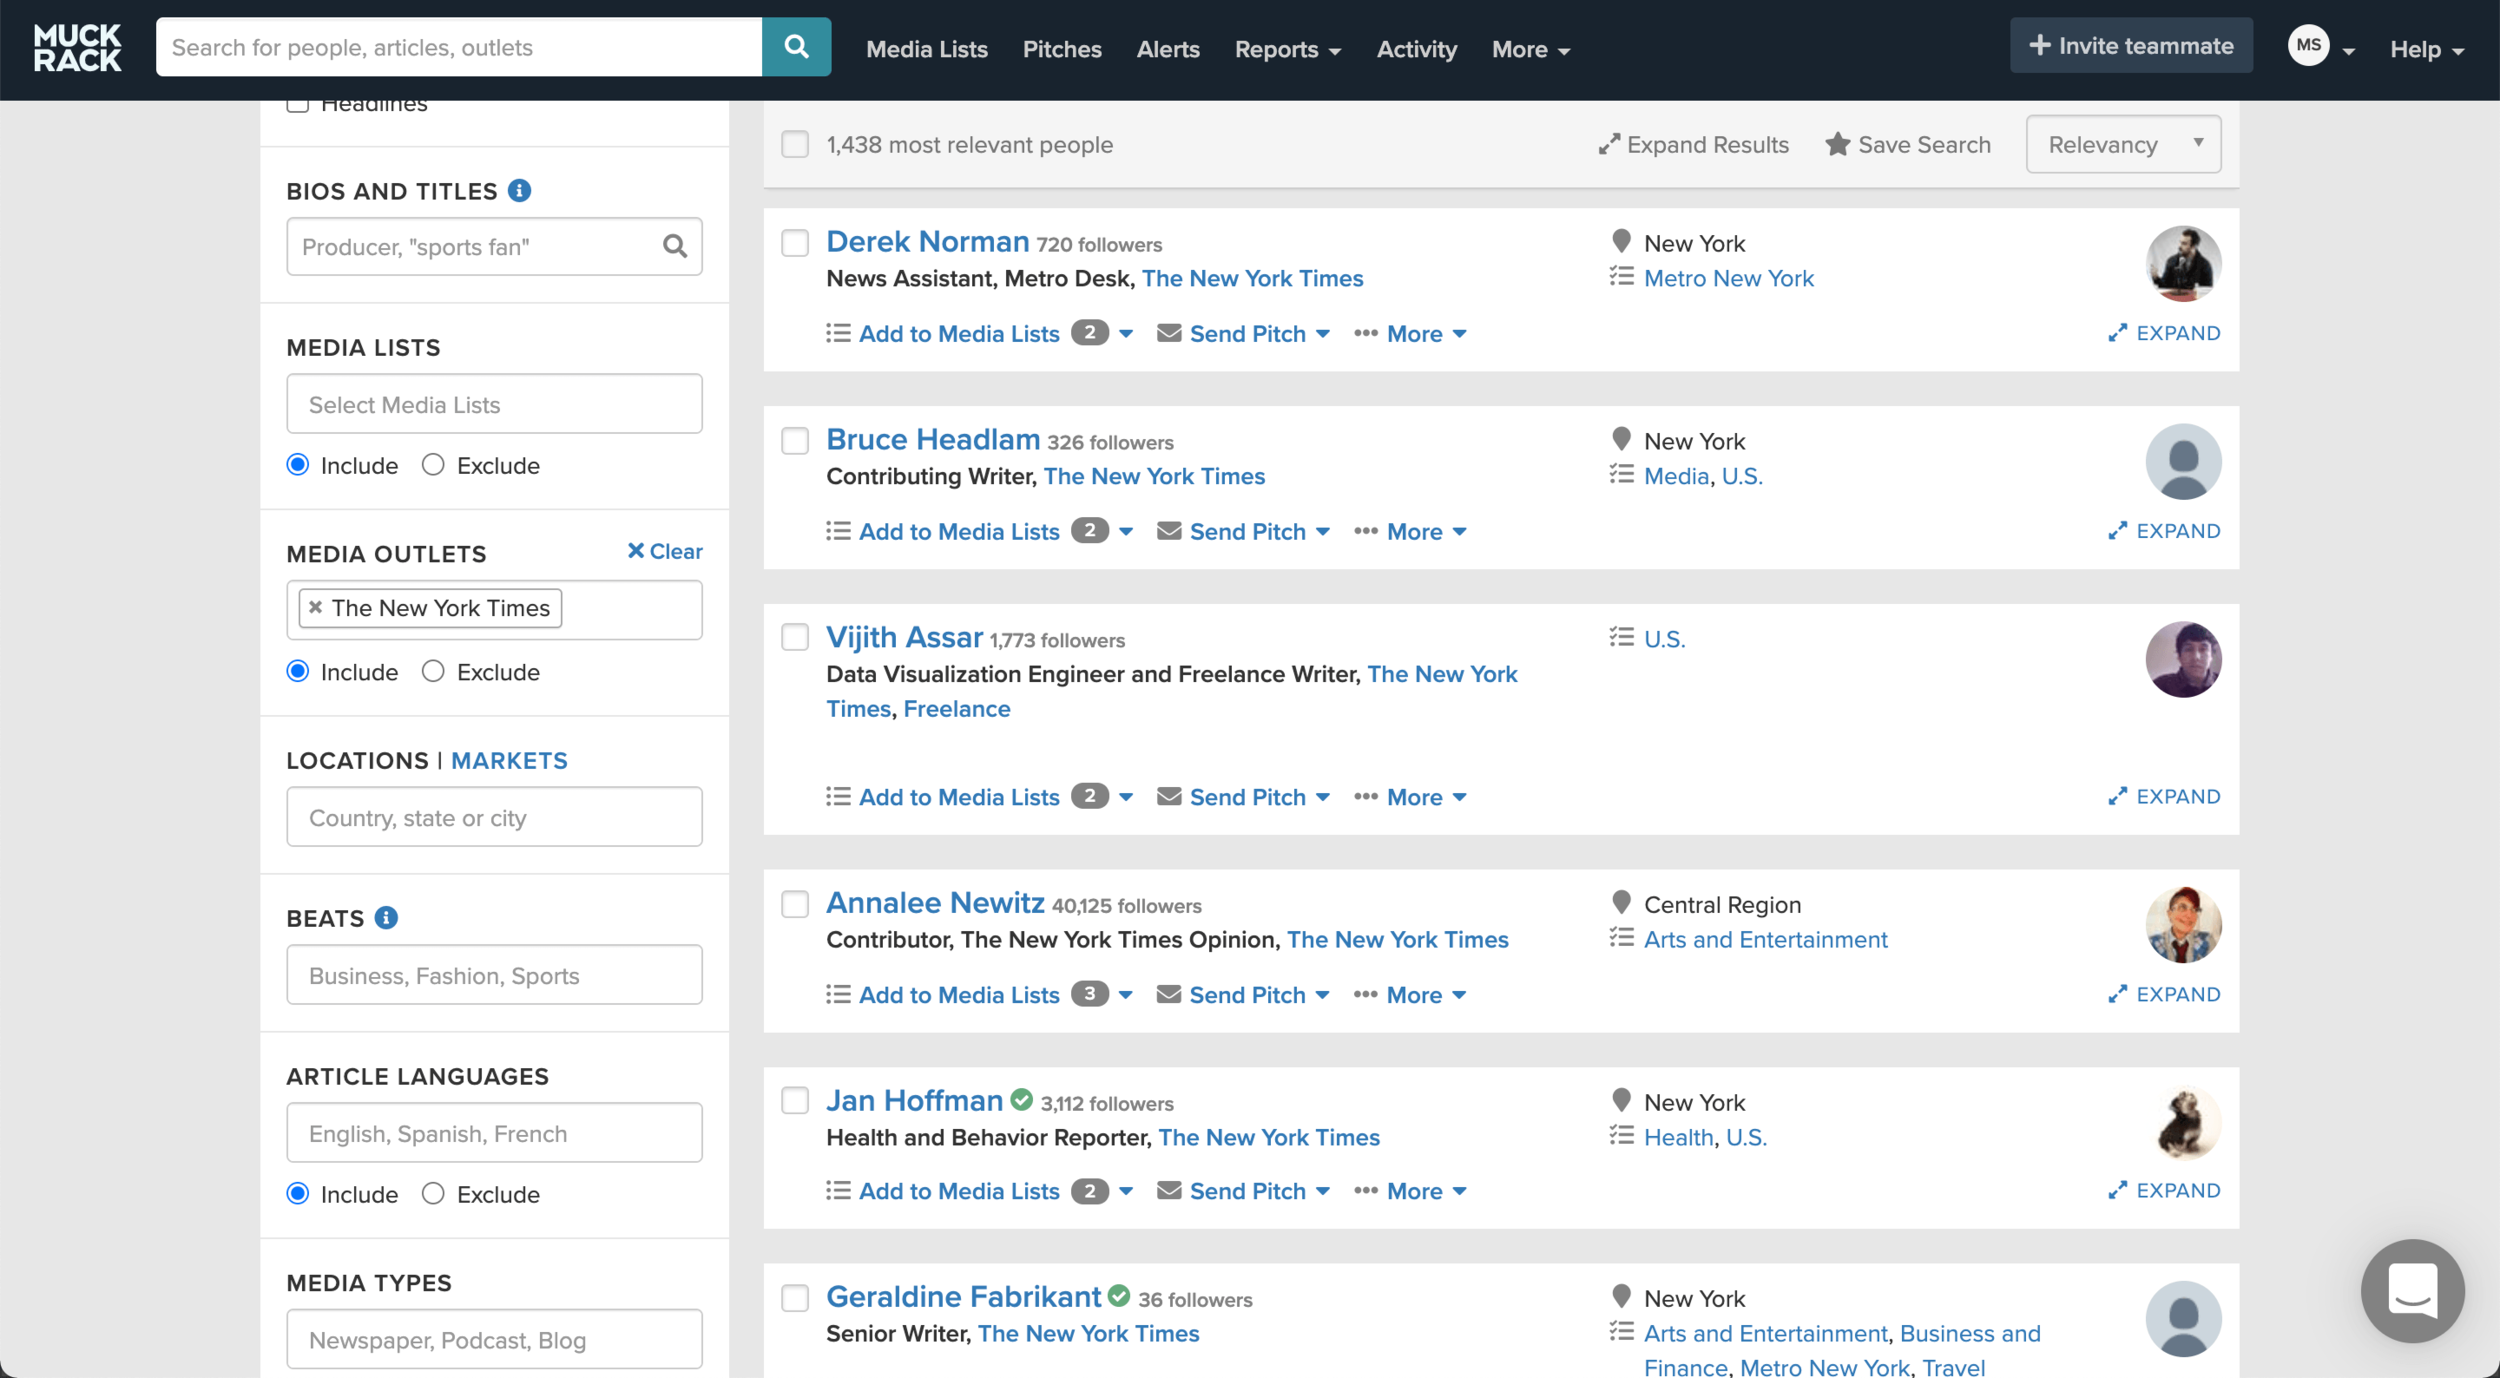The width and height of the screenshot is (2500, 1378).
Task: Click the Locations country, state or city field
Action: tap(494, 817)
